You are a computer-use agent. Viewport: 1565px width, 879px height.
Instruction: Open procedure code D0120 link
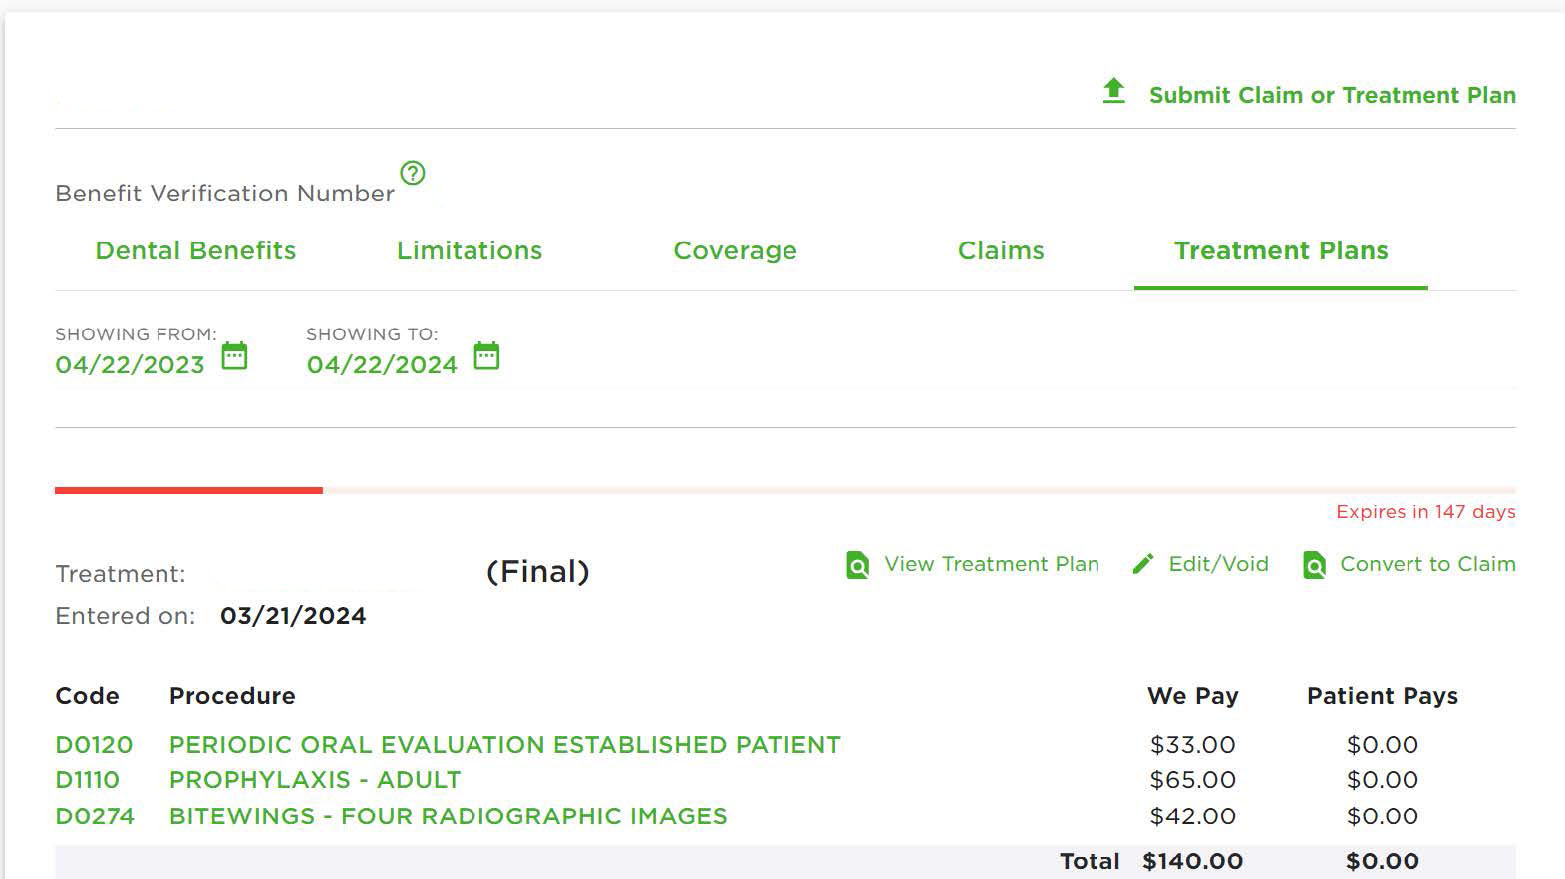(94, 745)
